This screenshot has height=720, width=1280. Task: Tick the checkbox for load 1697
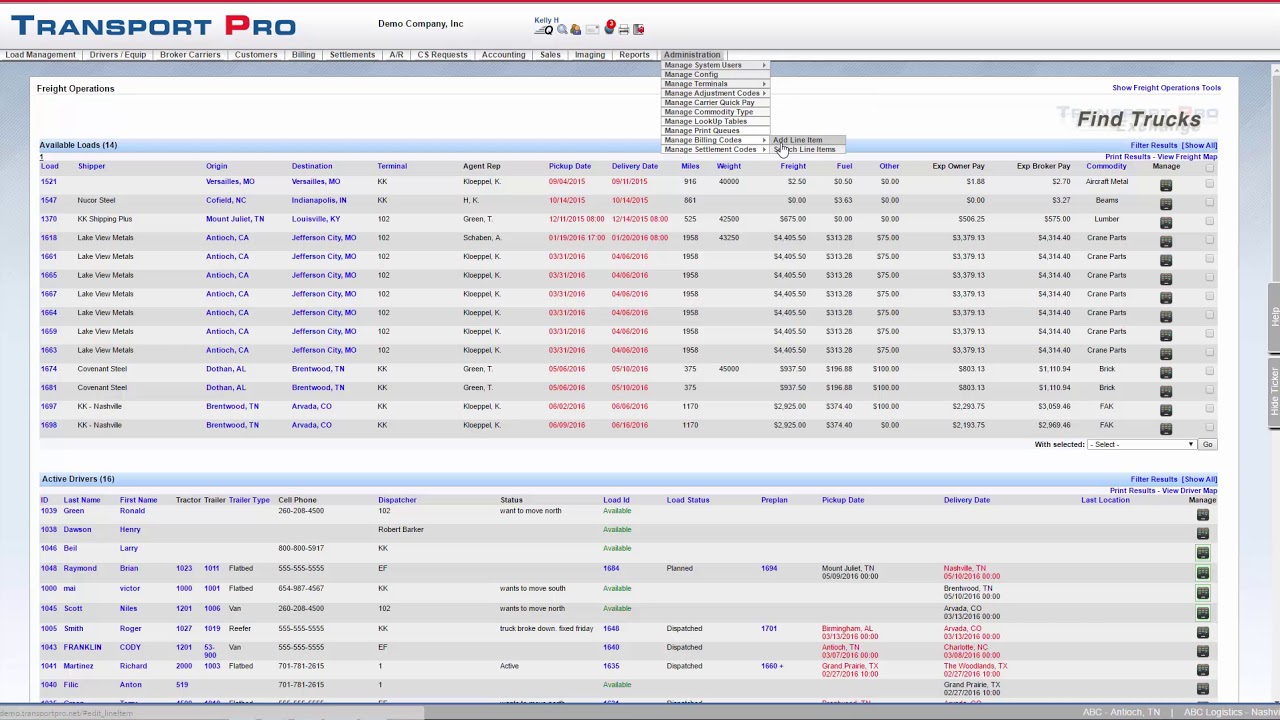(1210, 408)
